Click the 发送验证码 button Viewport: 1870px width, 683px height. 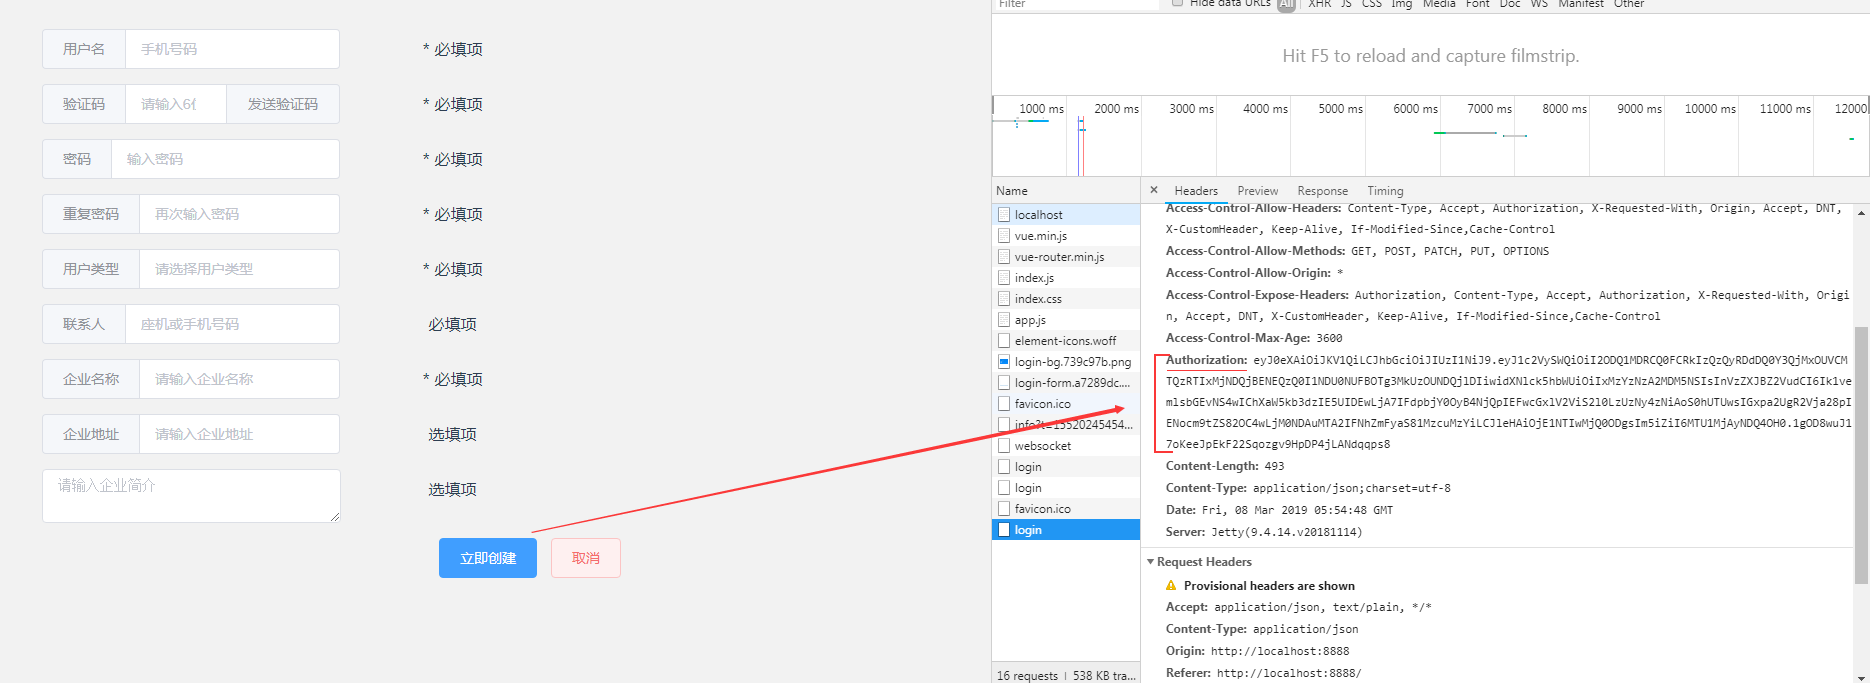(x=283, y=104)
